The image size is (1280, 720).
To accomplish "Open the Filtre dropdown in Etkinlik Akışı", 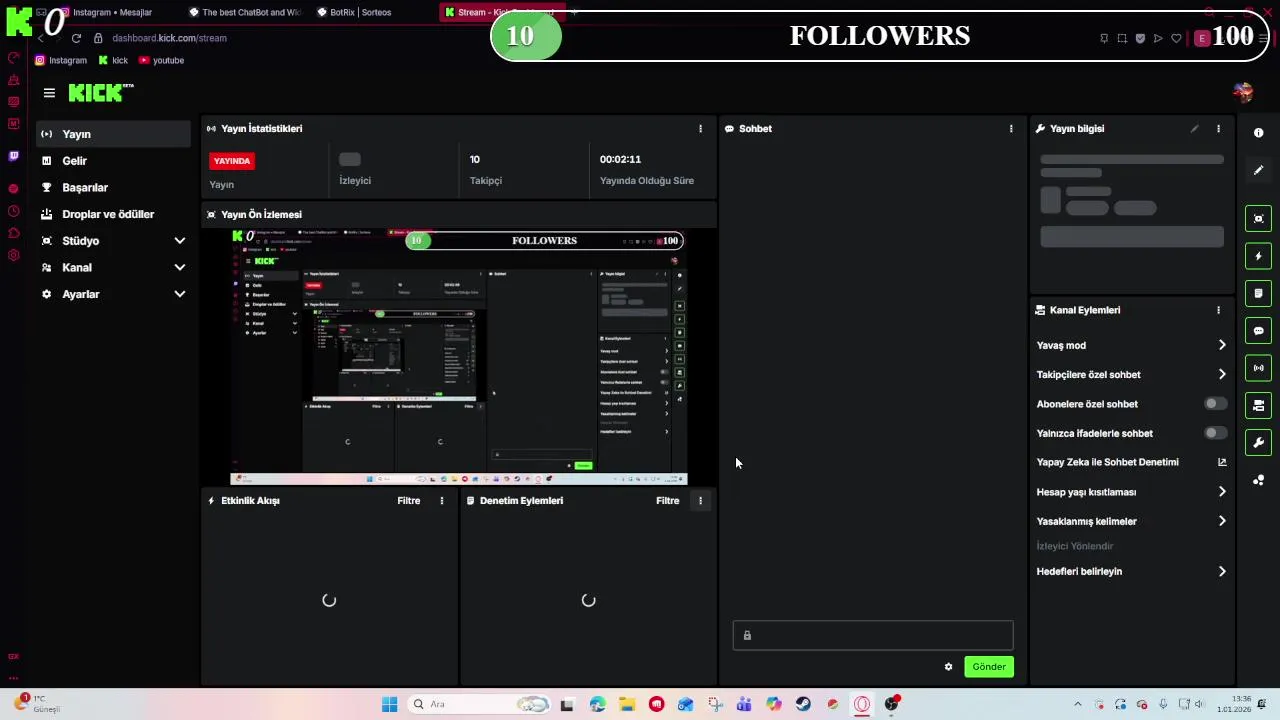I will (x=409, y=501).
